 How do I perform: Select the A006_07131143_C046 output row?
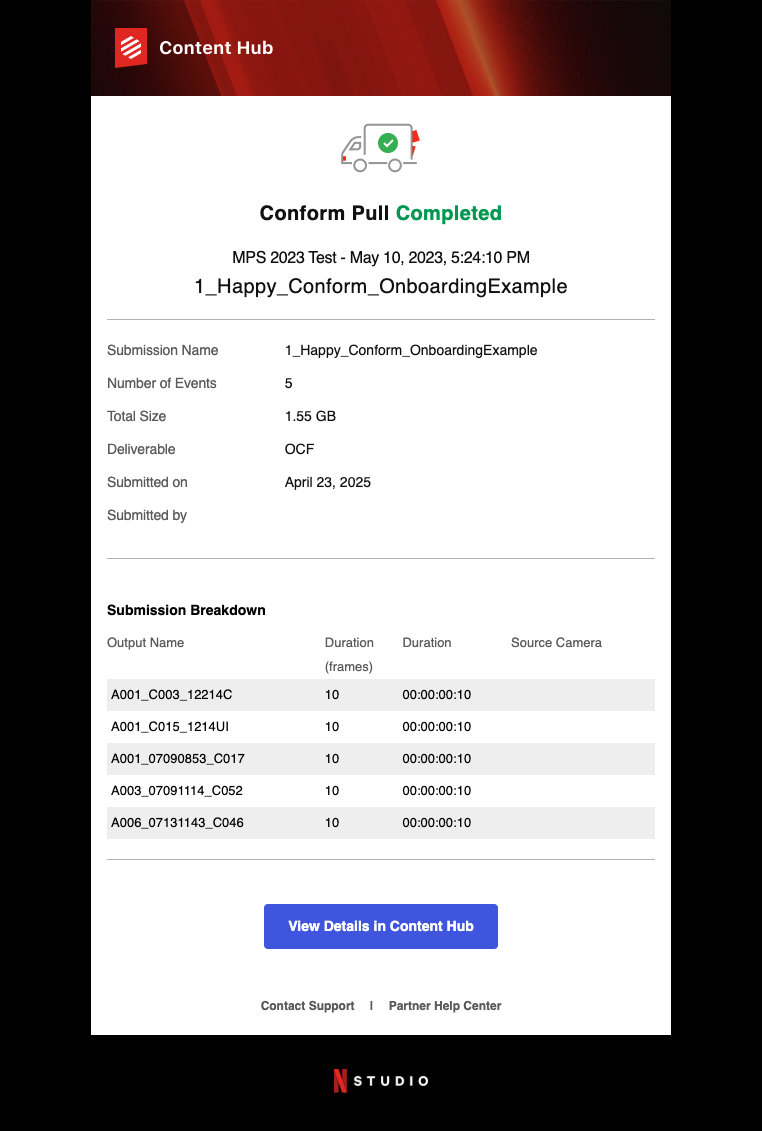point(381,822)
